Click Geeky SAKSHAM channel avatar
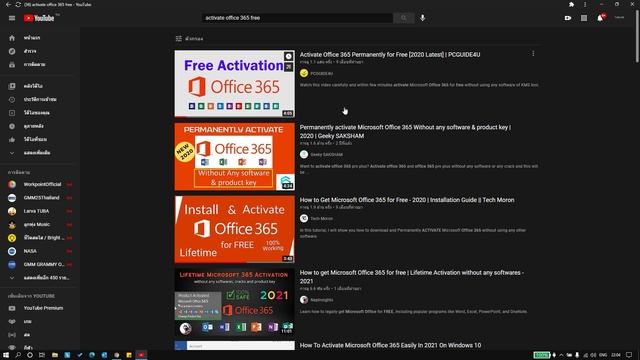The height and width of the screenshot is (360, 640). [304, 154]
